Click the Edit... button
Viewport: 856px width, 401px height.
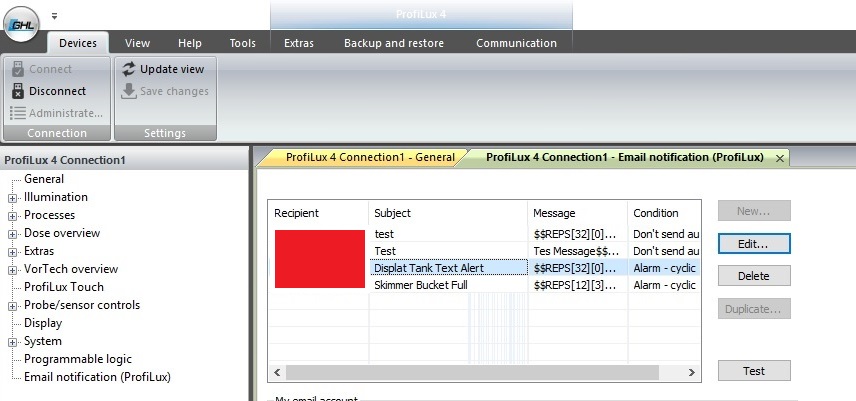tap(754, 244)
